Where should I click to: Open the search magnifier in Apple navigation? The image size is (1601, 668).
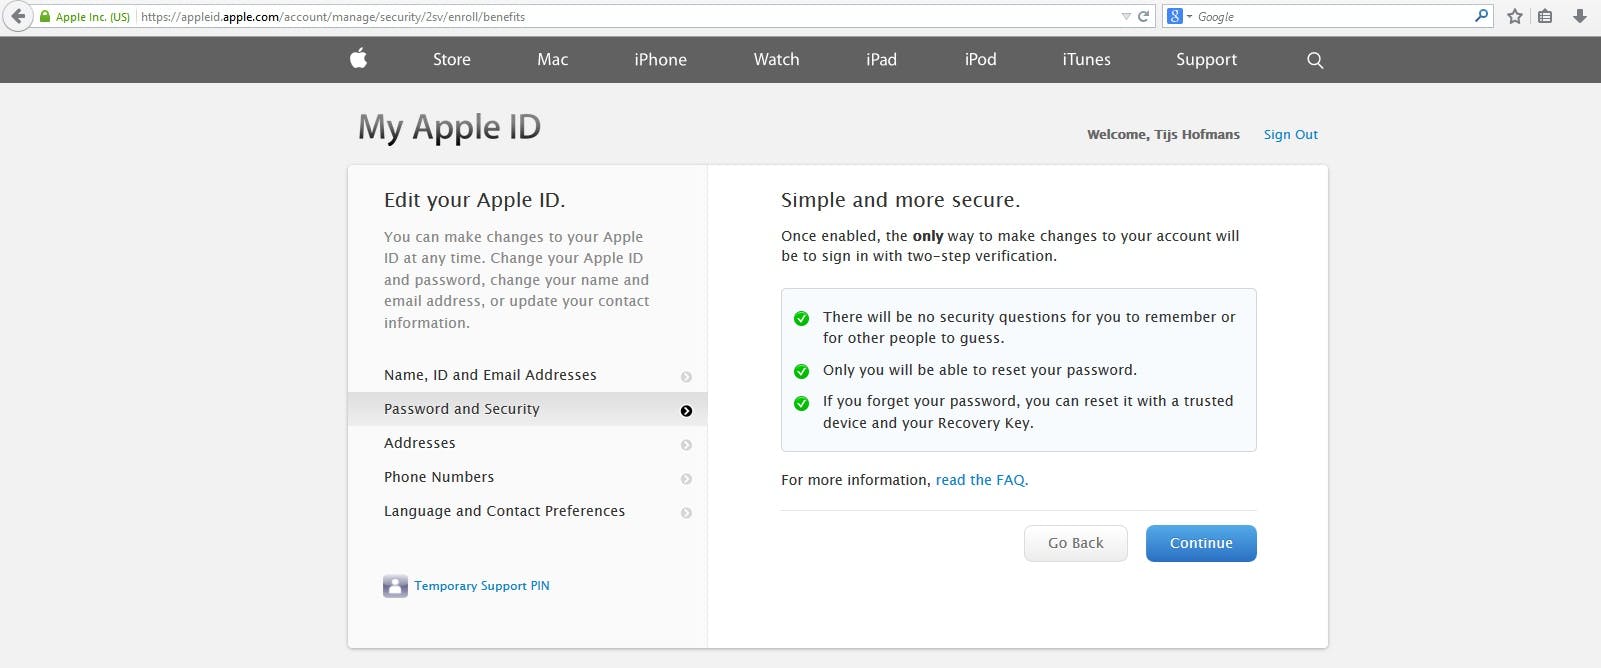[1315, 60]
